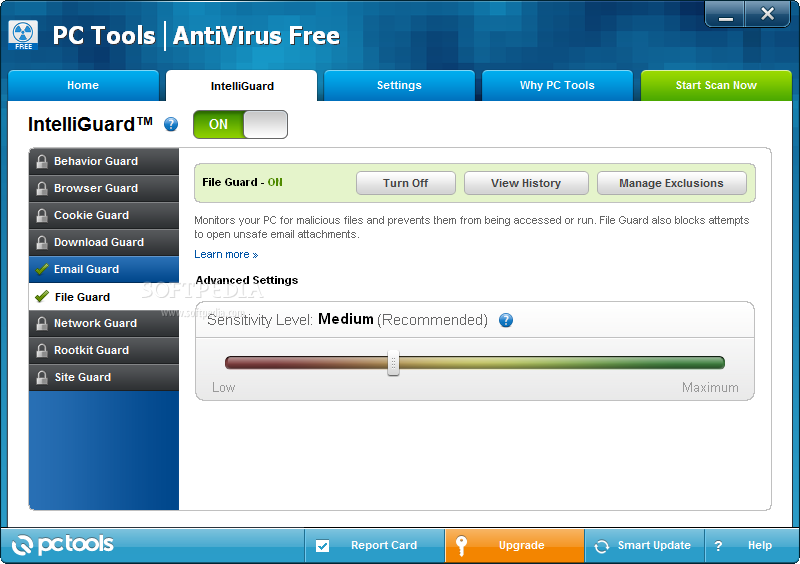Open the Settings tab

pyautogui.click(x=399, y=85)
